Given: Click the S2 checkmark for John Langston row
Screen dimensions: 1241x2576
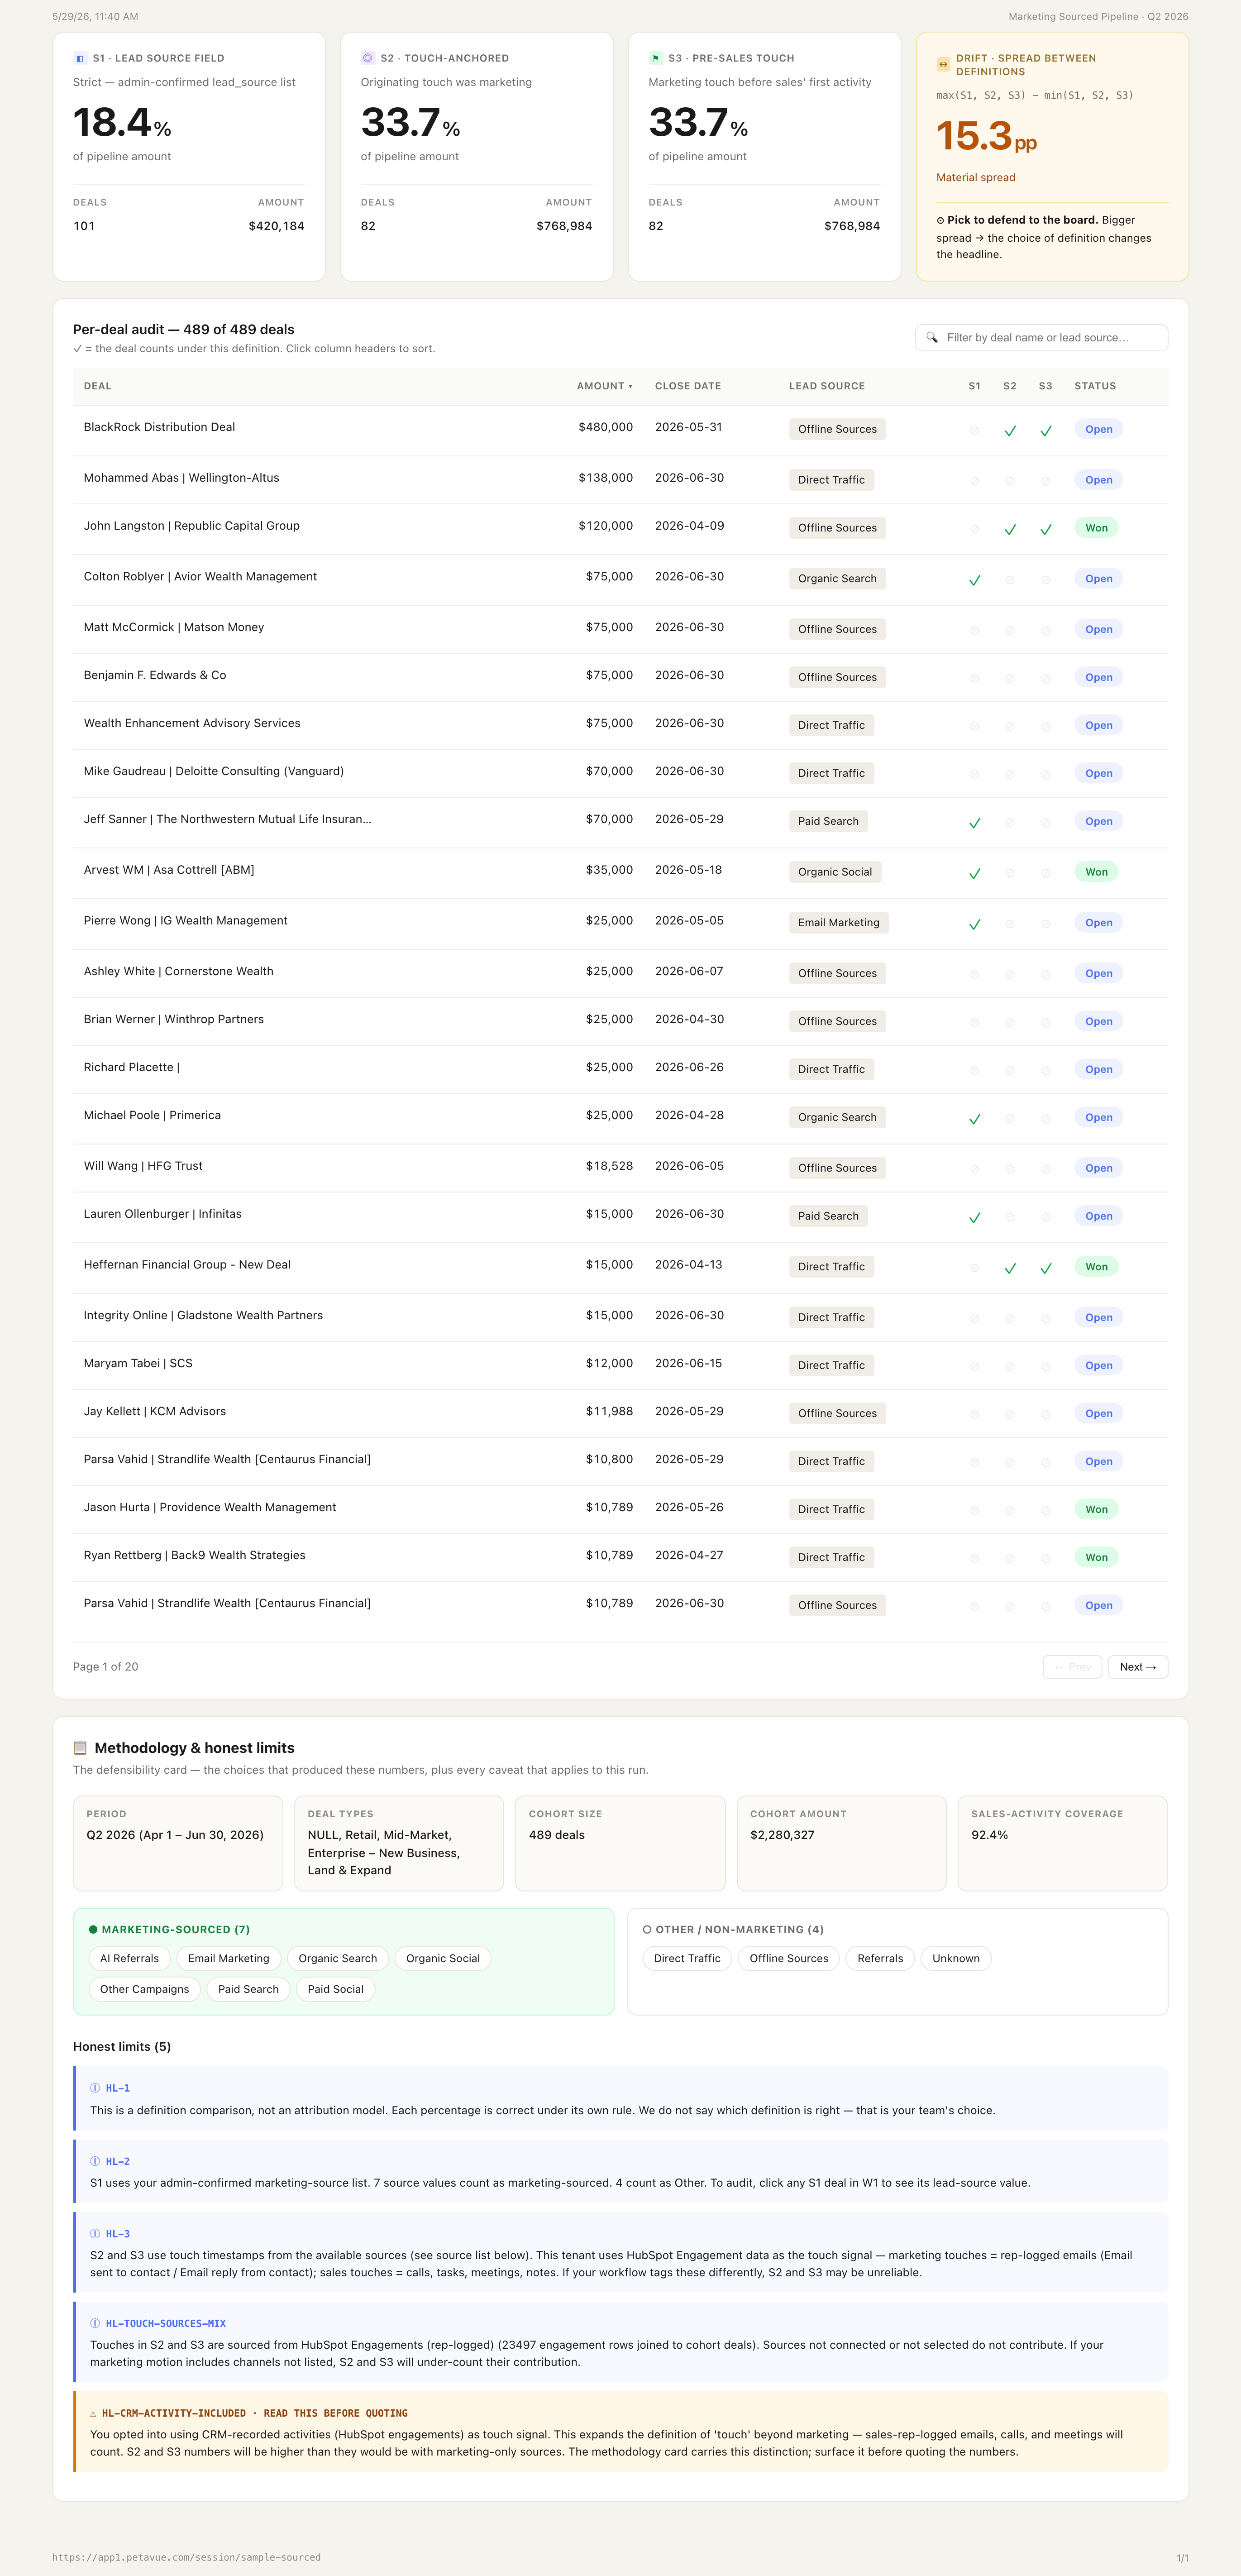Looking at the screenshot, I should tap(1010, 530).
